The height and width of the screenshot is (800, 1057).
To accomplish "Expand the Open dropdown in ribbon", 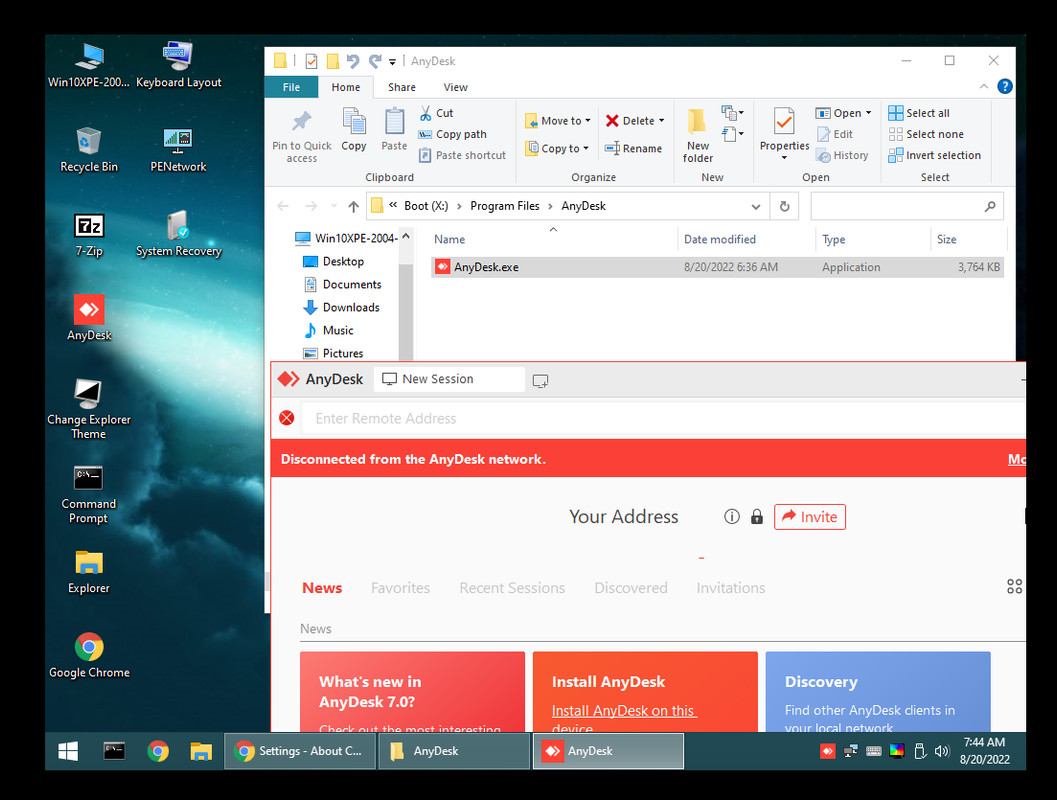I will (868, 113).
